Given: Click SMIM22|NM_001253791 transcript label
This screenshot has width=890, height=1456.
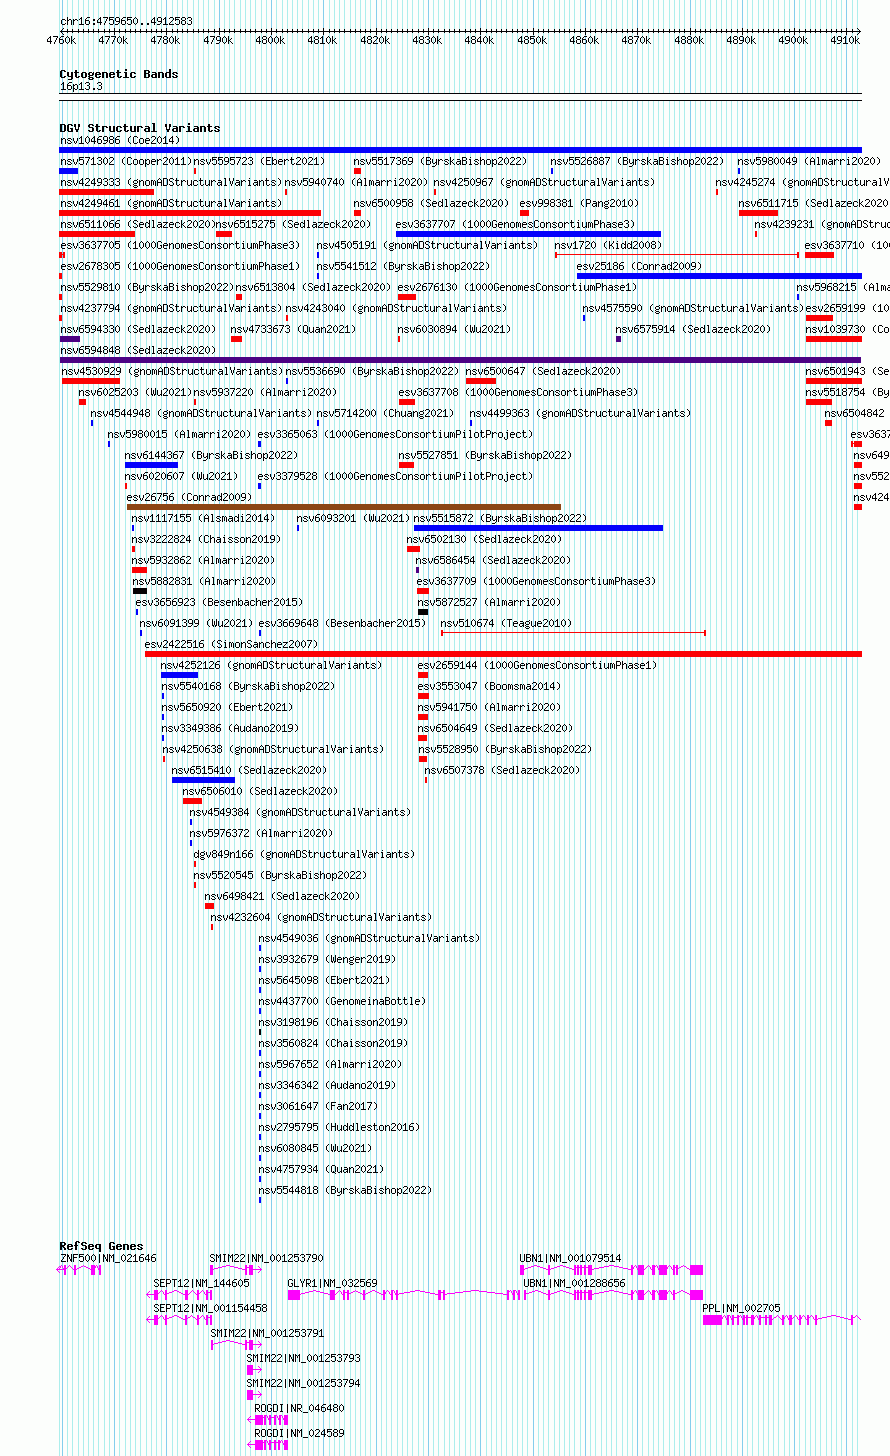Looking at the screenshot, I should pyautogui.click(x=267, y=1334).
